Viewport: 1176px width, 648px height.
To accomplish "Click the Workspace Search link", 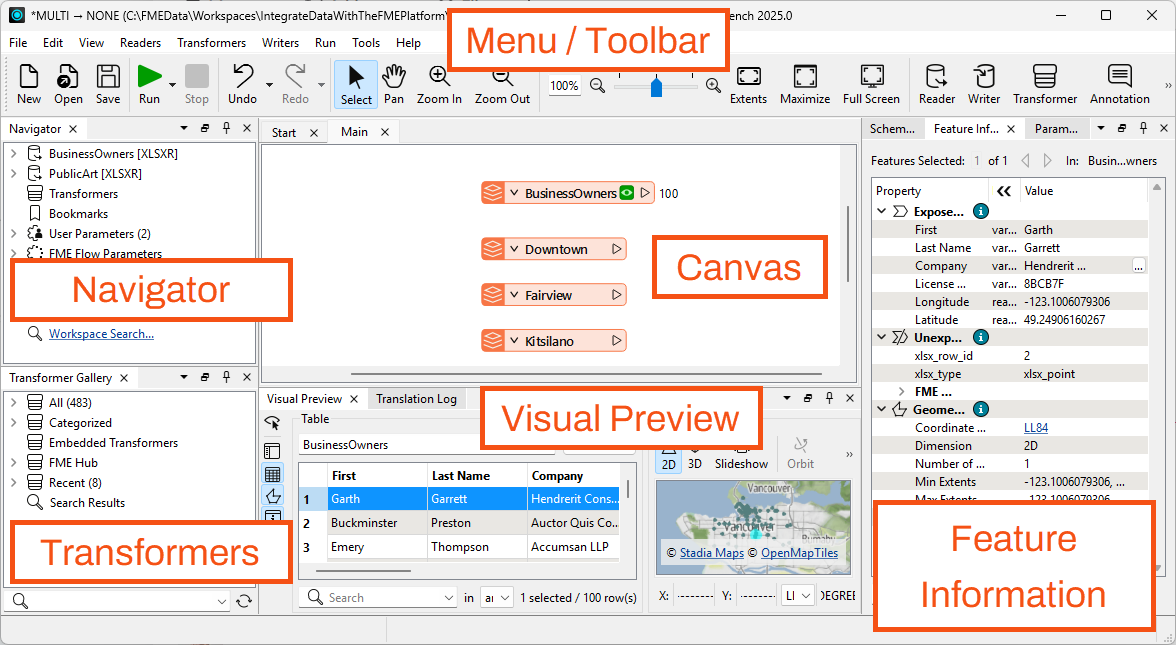I will [x=101, y=333].
